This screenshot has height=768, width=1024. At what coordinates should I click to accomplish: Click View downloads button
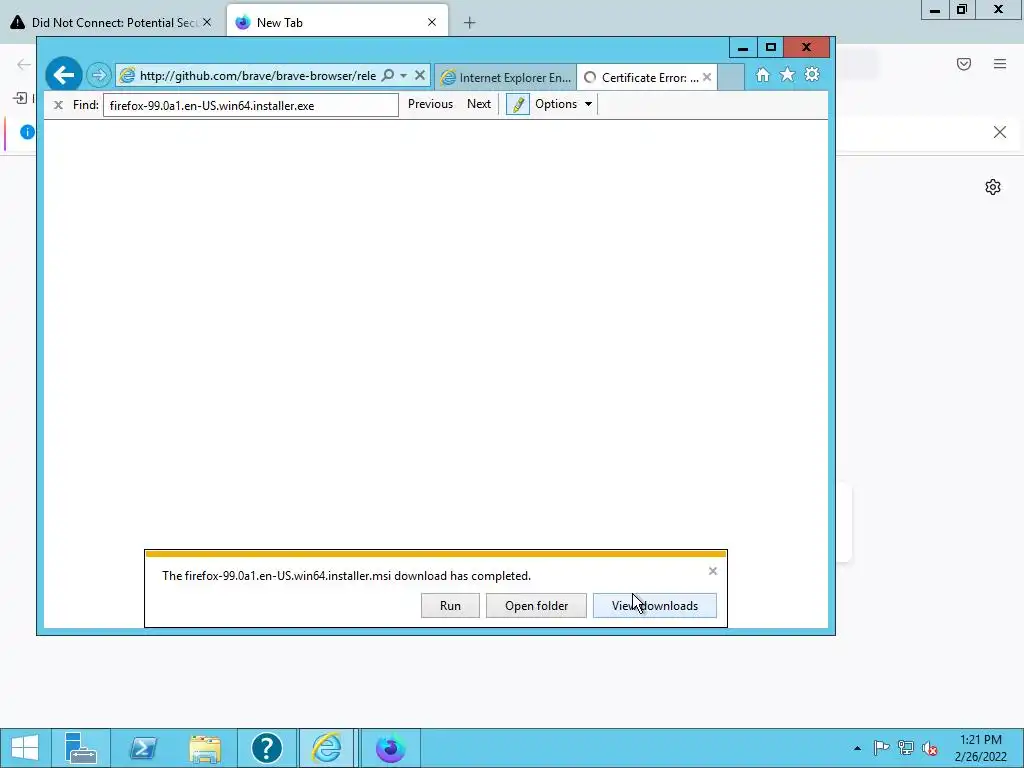coord(654,605)
